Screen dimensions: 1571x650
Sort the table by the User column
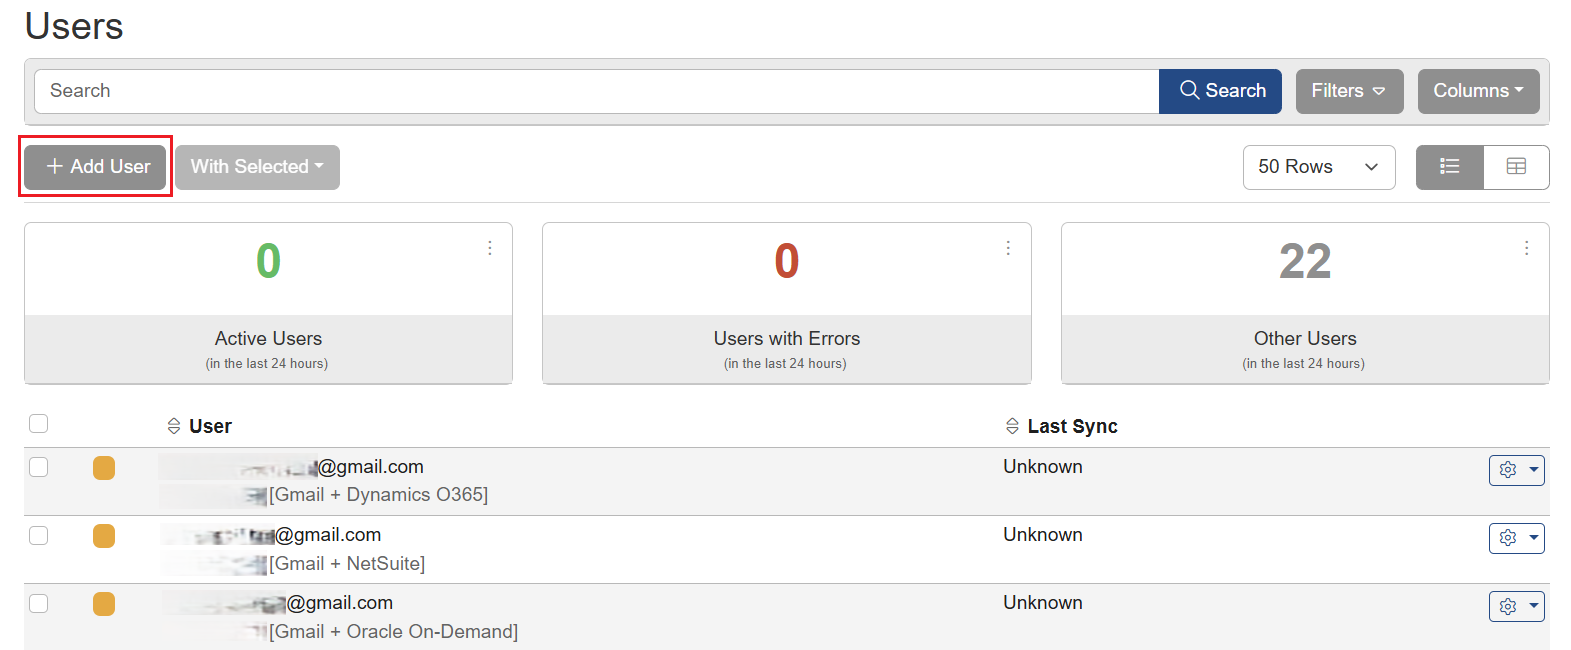pyautogui.click(x=175, y=425)
